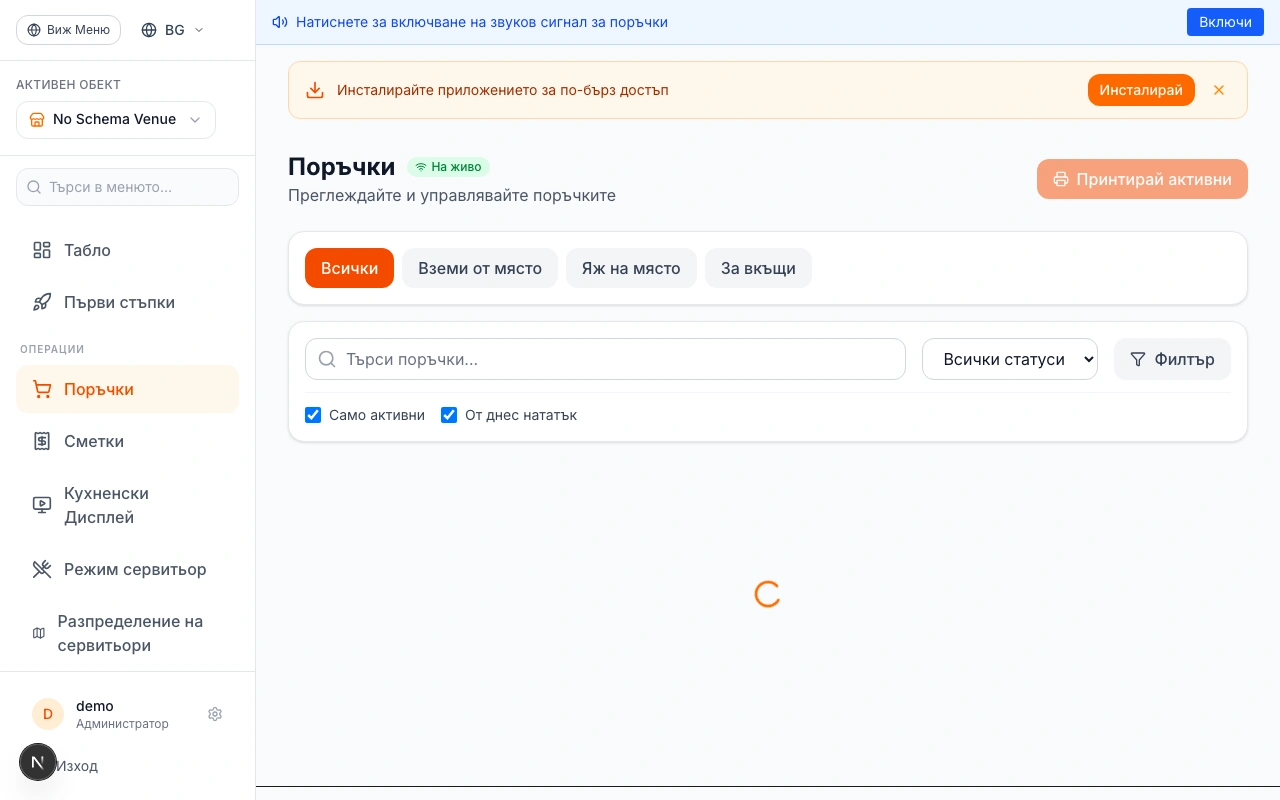
Task: Open Кухненски Дисплей in the sidebar
Action: click(x=127, y=505)
